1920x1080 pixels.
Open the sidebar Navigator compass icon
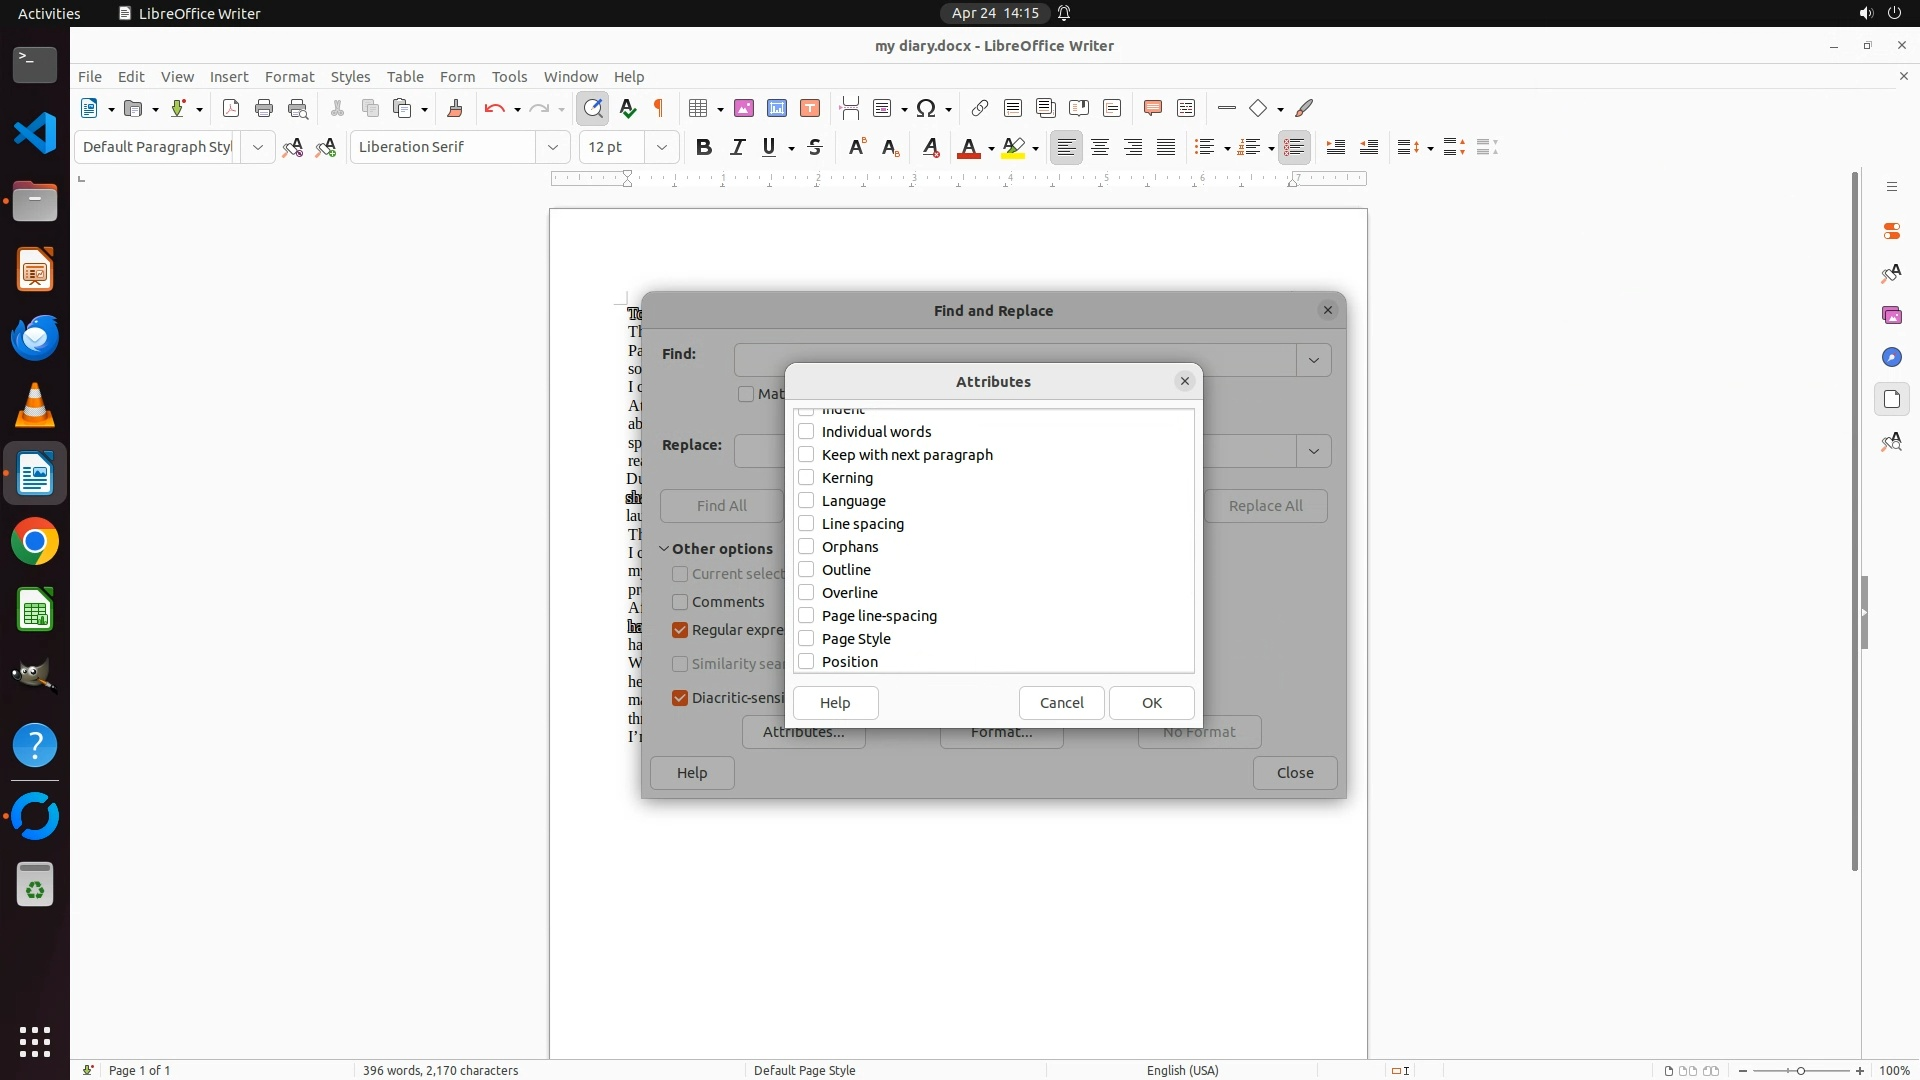coord(1891,357)
